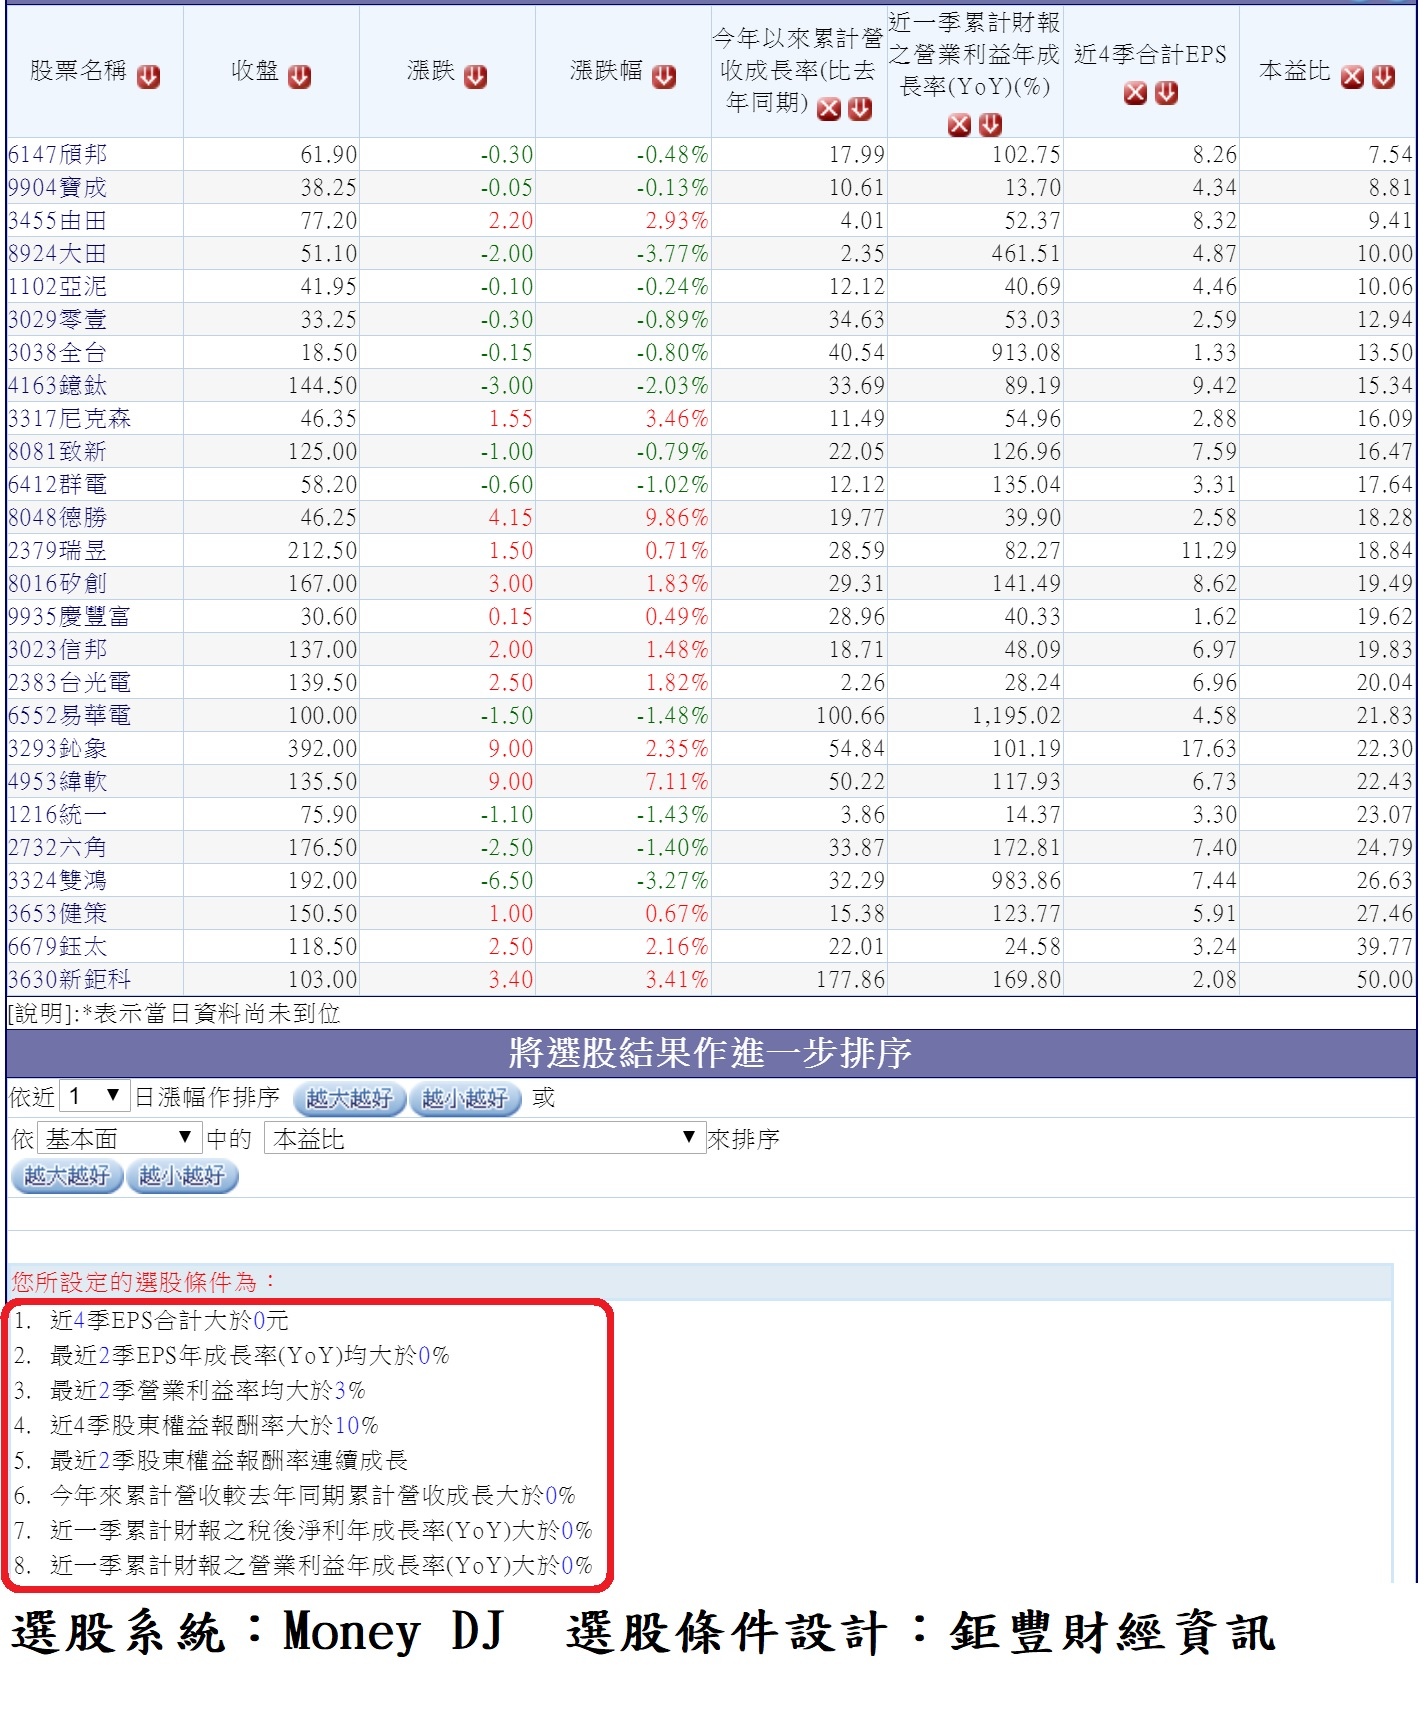
Task: Open stock link 3029零壹
Action: 57,320
